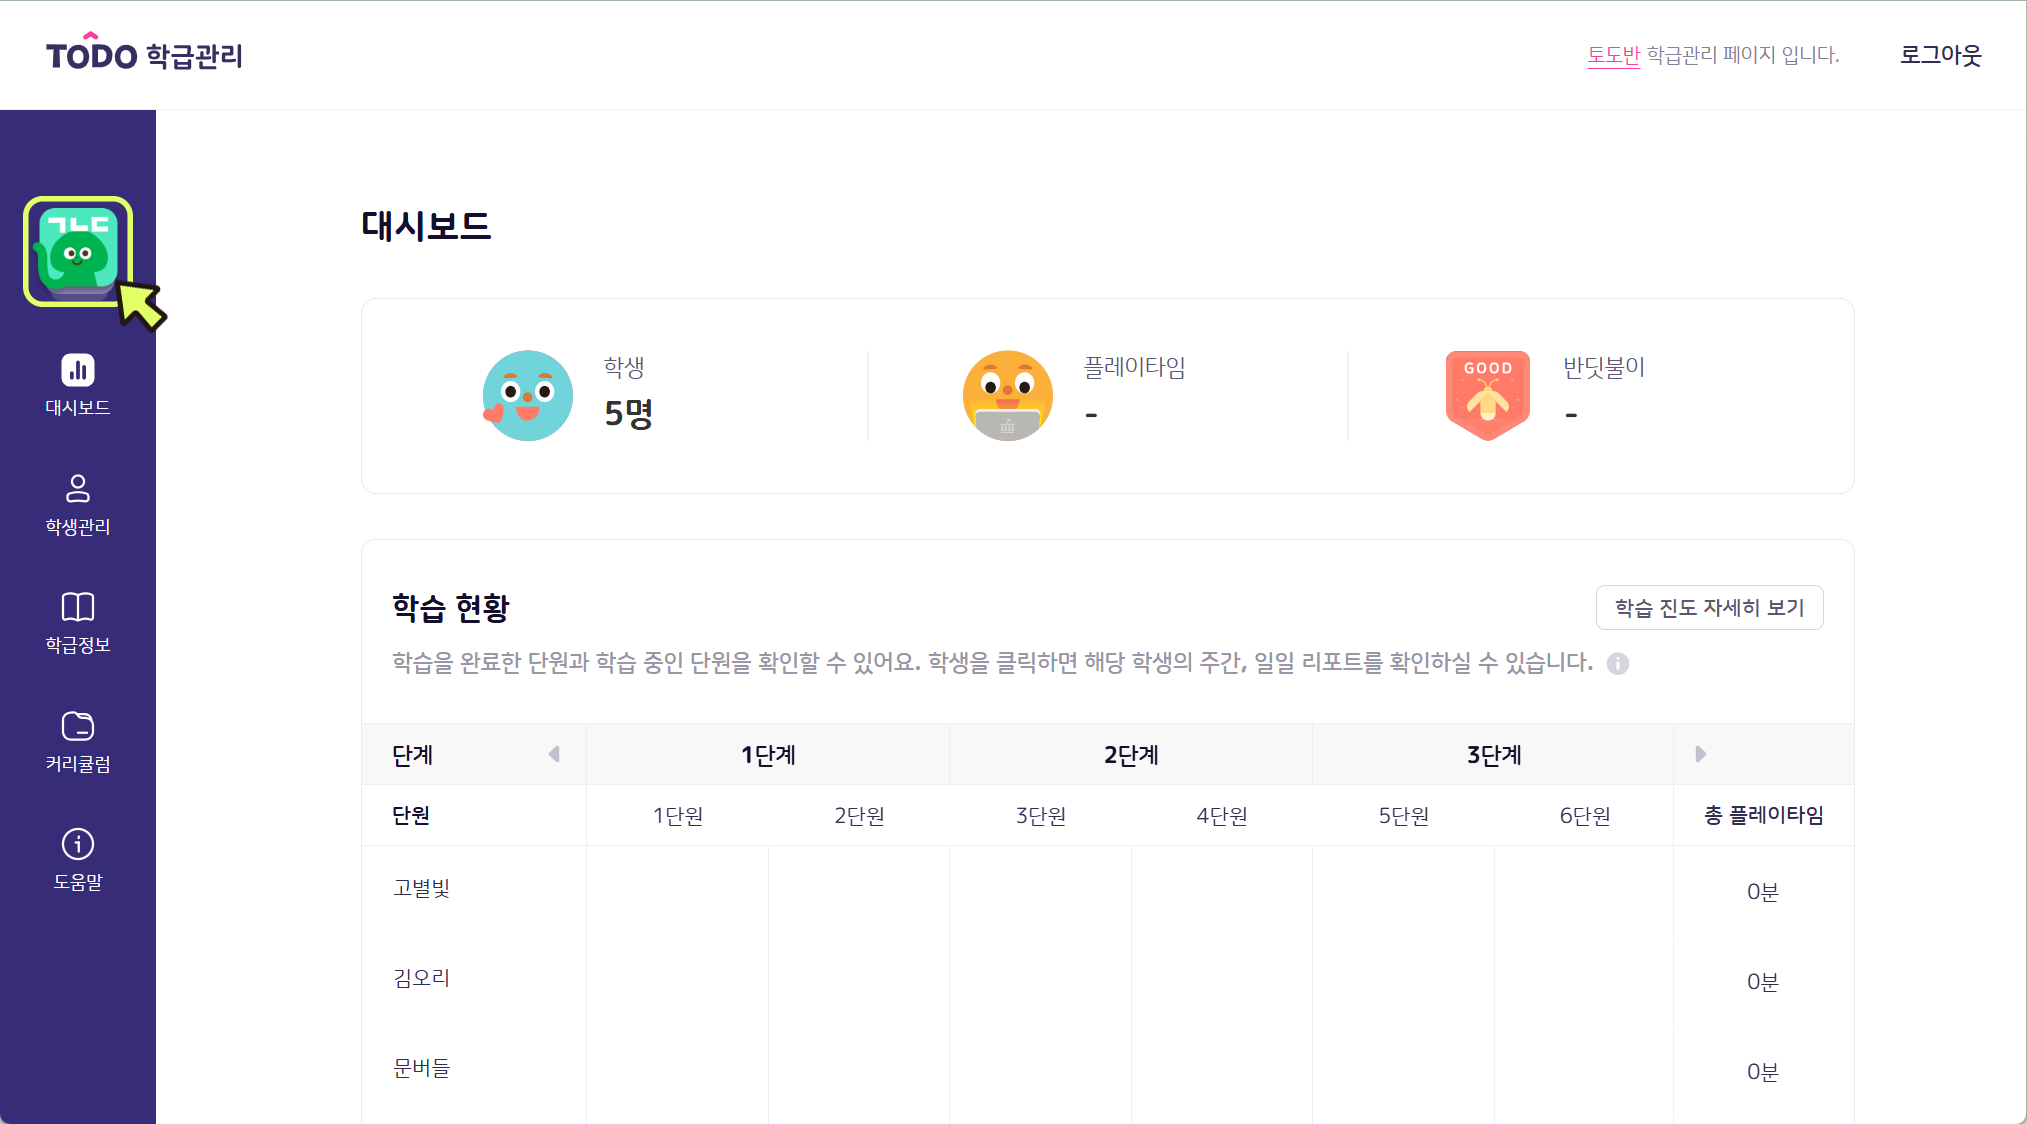Open student 김오리 report row
The image size is (2027, 1124).
point(1108,980)
